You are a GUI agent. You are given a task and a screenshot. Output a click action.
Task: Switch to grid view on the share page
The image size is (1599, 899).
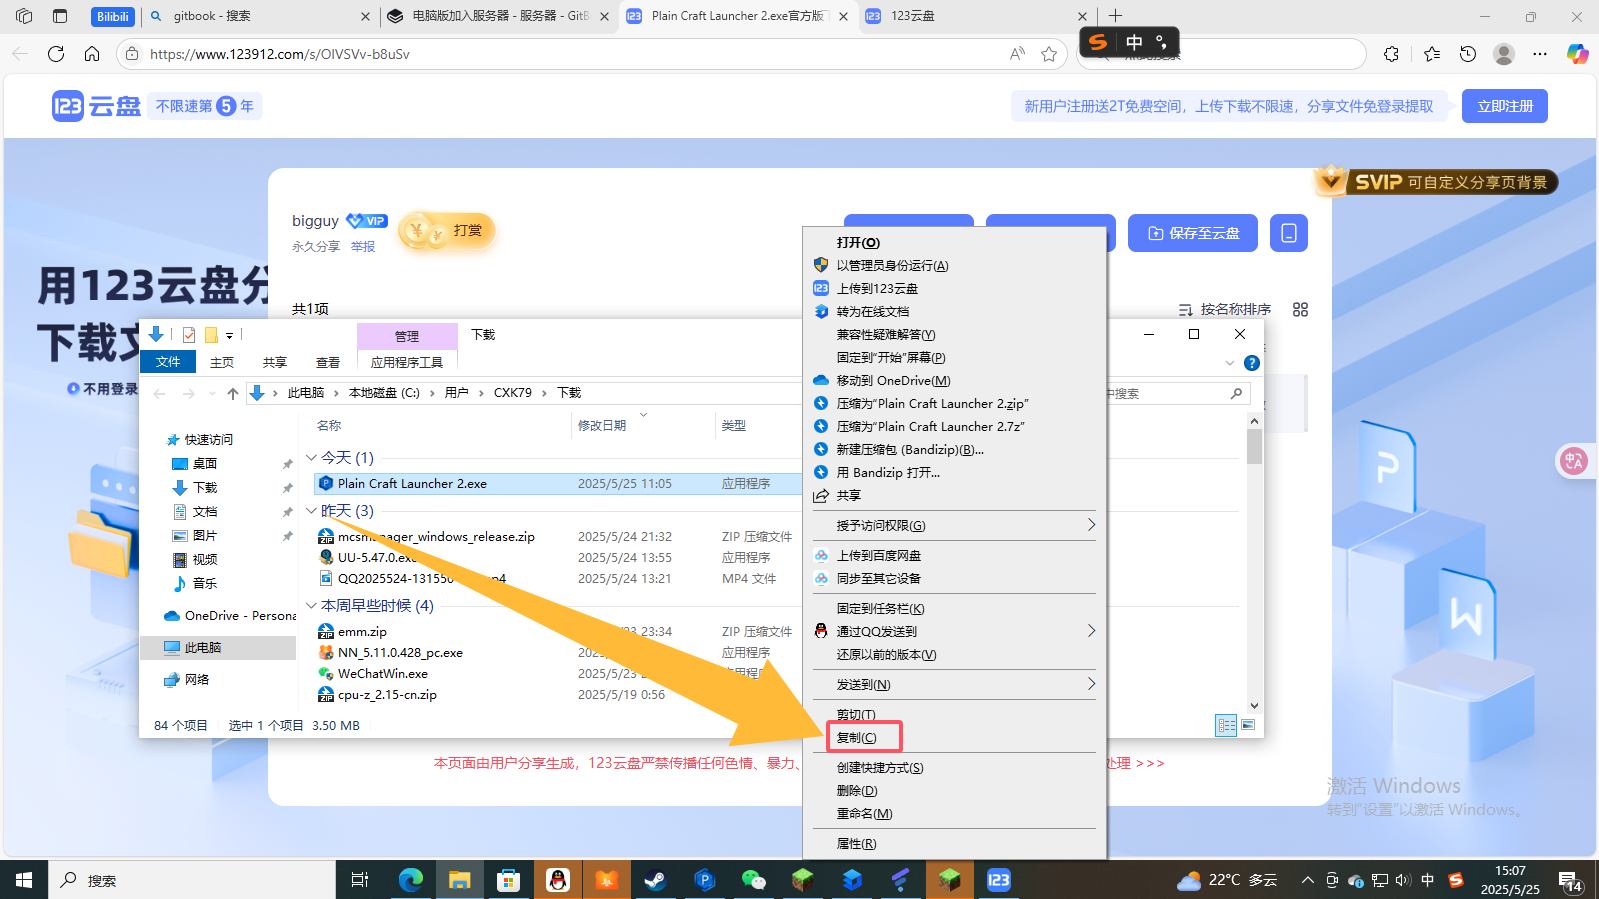pos(1300,310)
